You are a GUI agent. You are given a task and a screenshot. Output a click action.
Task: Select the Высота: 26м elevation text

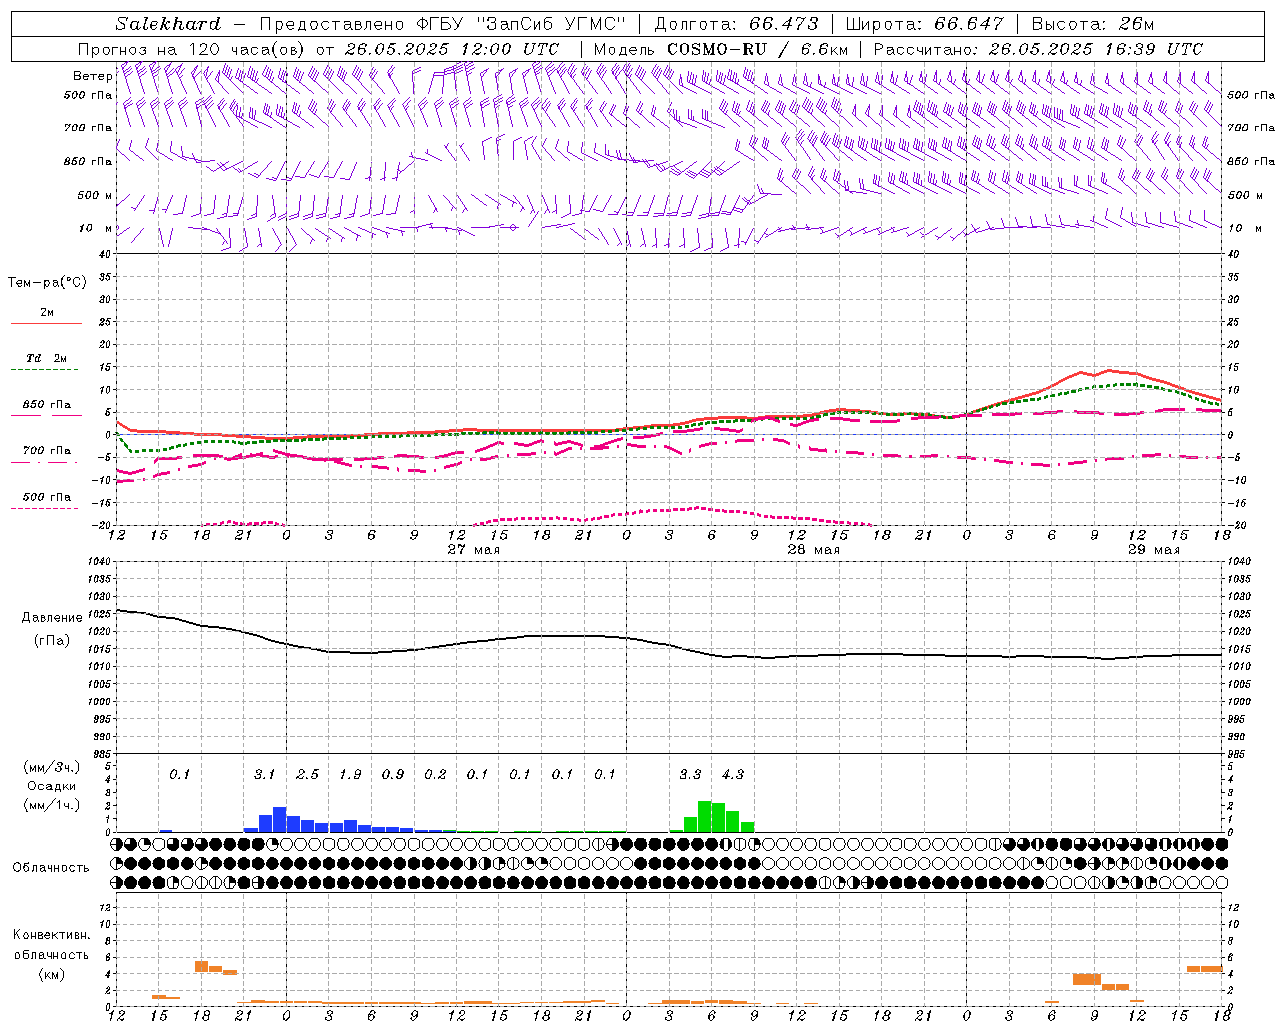[x=1092, y=24]
